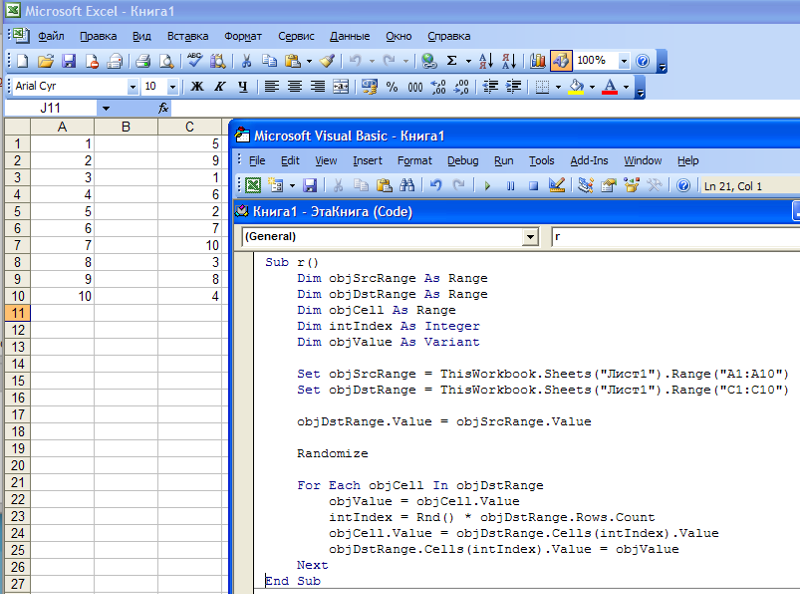This screenshot has width=800, height=594.
Task: Open Project Explorer in VBA toolbar
Action: tap(585, 185)
